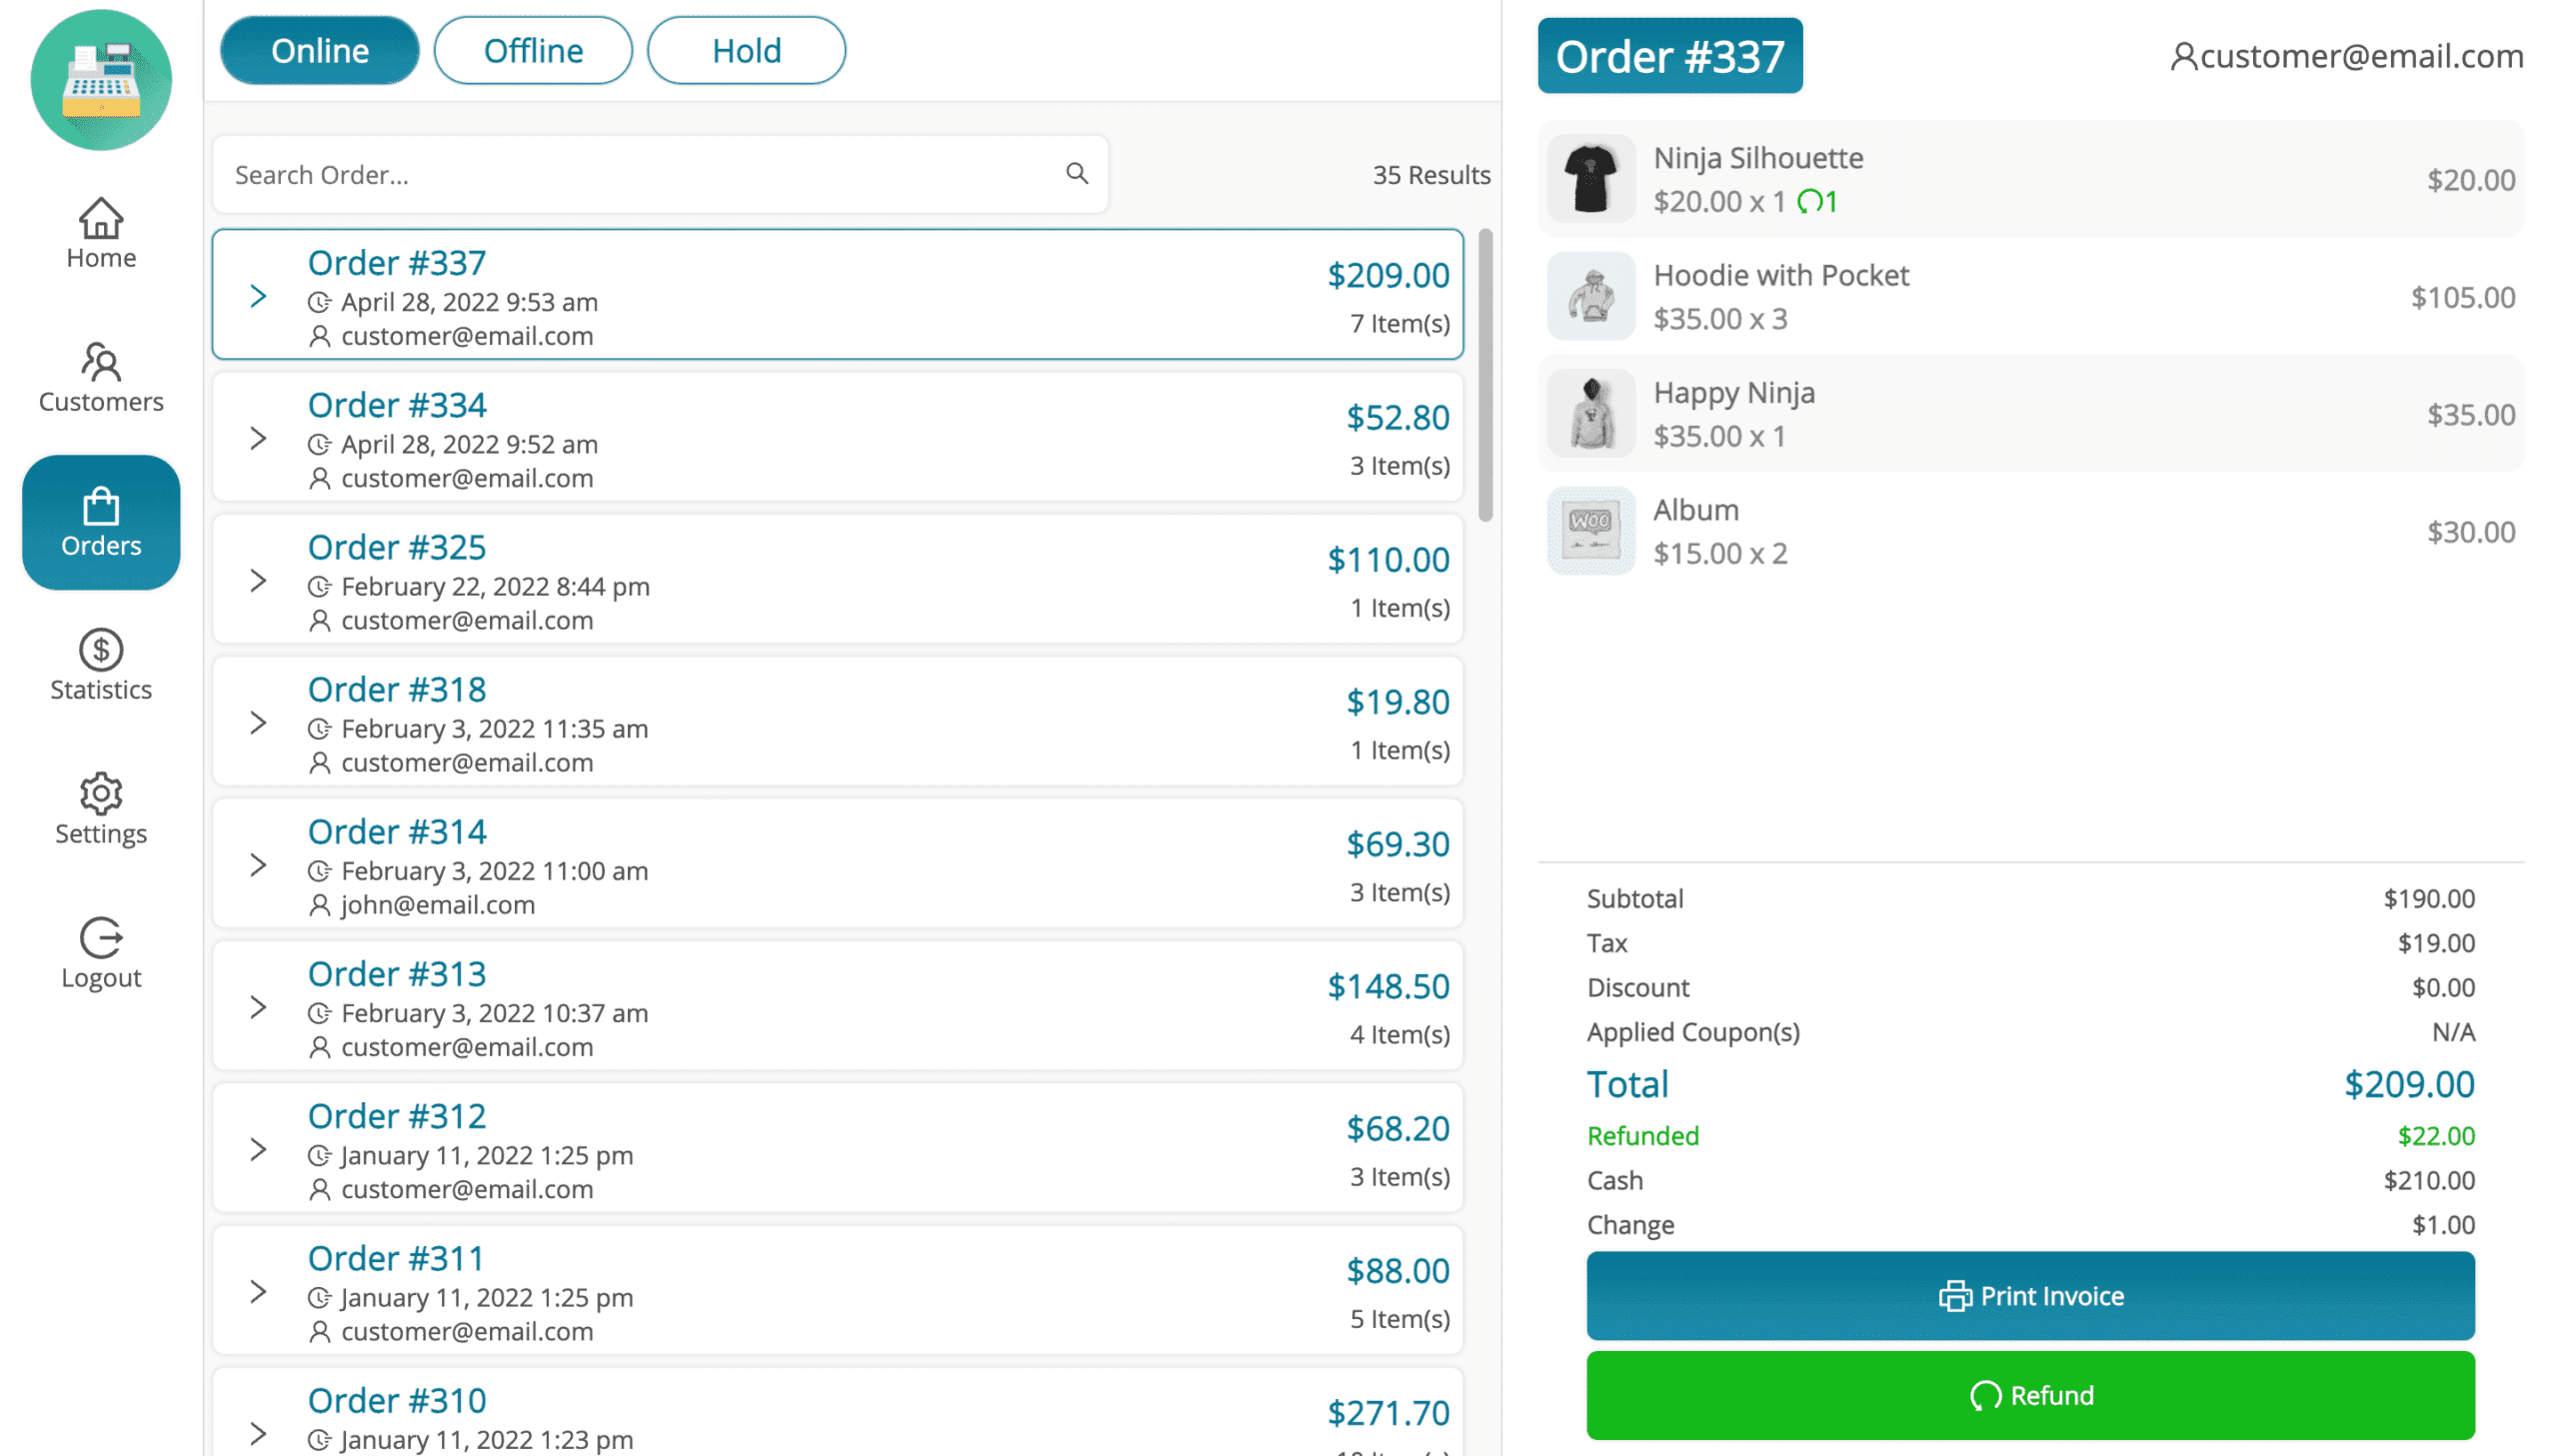Click the clock icon on Order #337
Image resolution: width=2559 pixels, height=1456 pixels.
pos(318,301)
